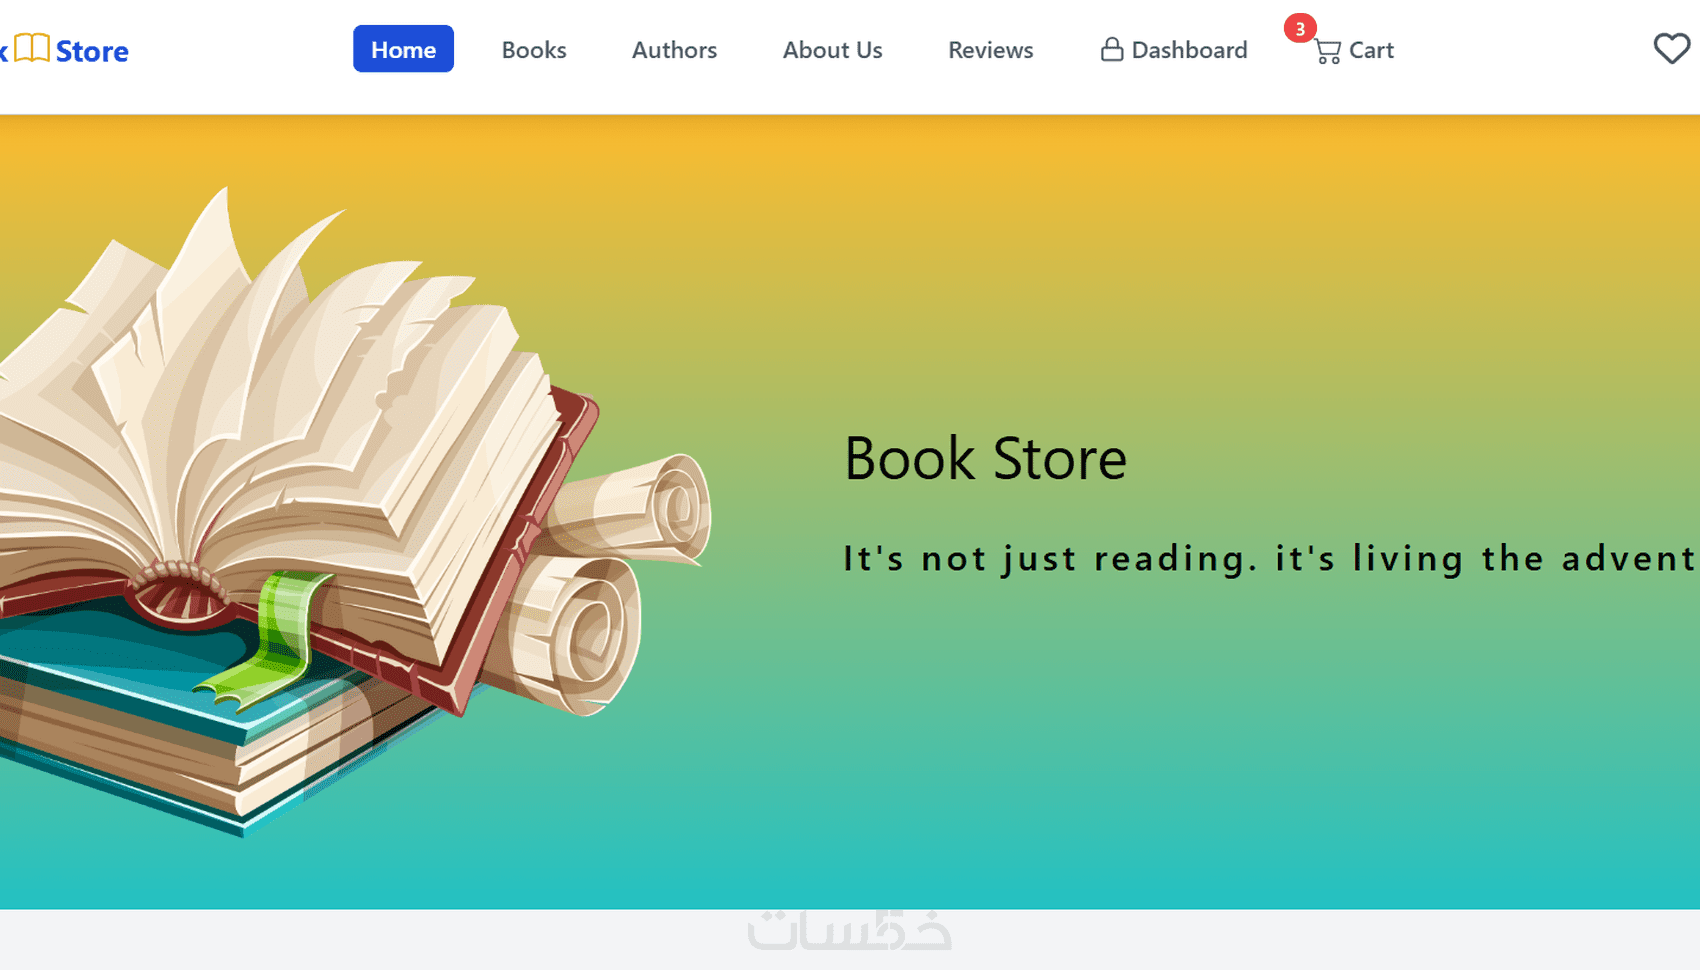The width and height of the screenshot is (1700, 970).
Task: Select the Home navigation button
Action: [x=403, y=49]
